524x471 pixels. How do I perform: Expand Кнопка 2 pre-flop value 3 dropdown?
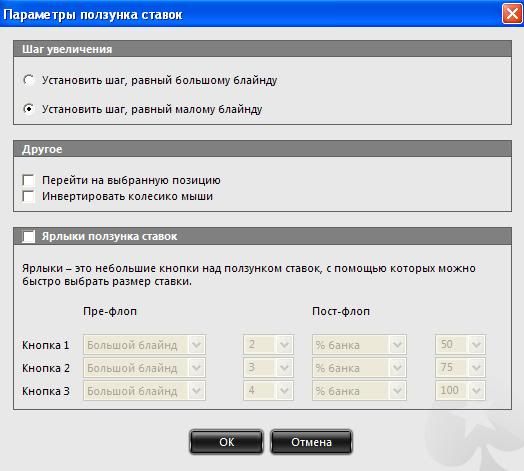[x=268, y=368]
